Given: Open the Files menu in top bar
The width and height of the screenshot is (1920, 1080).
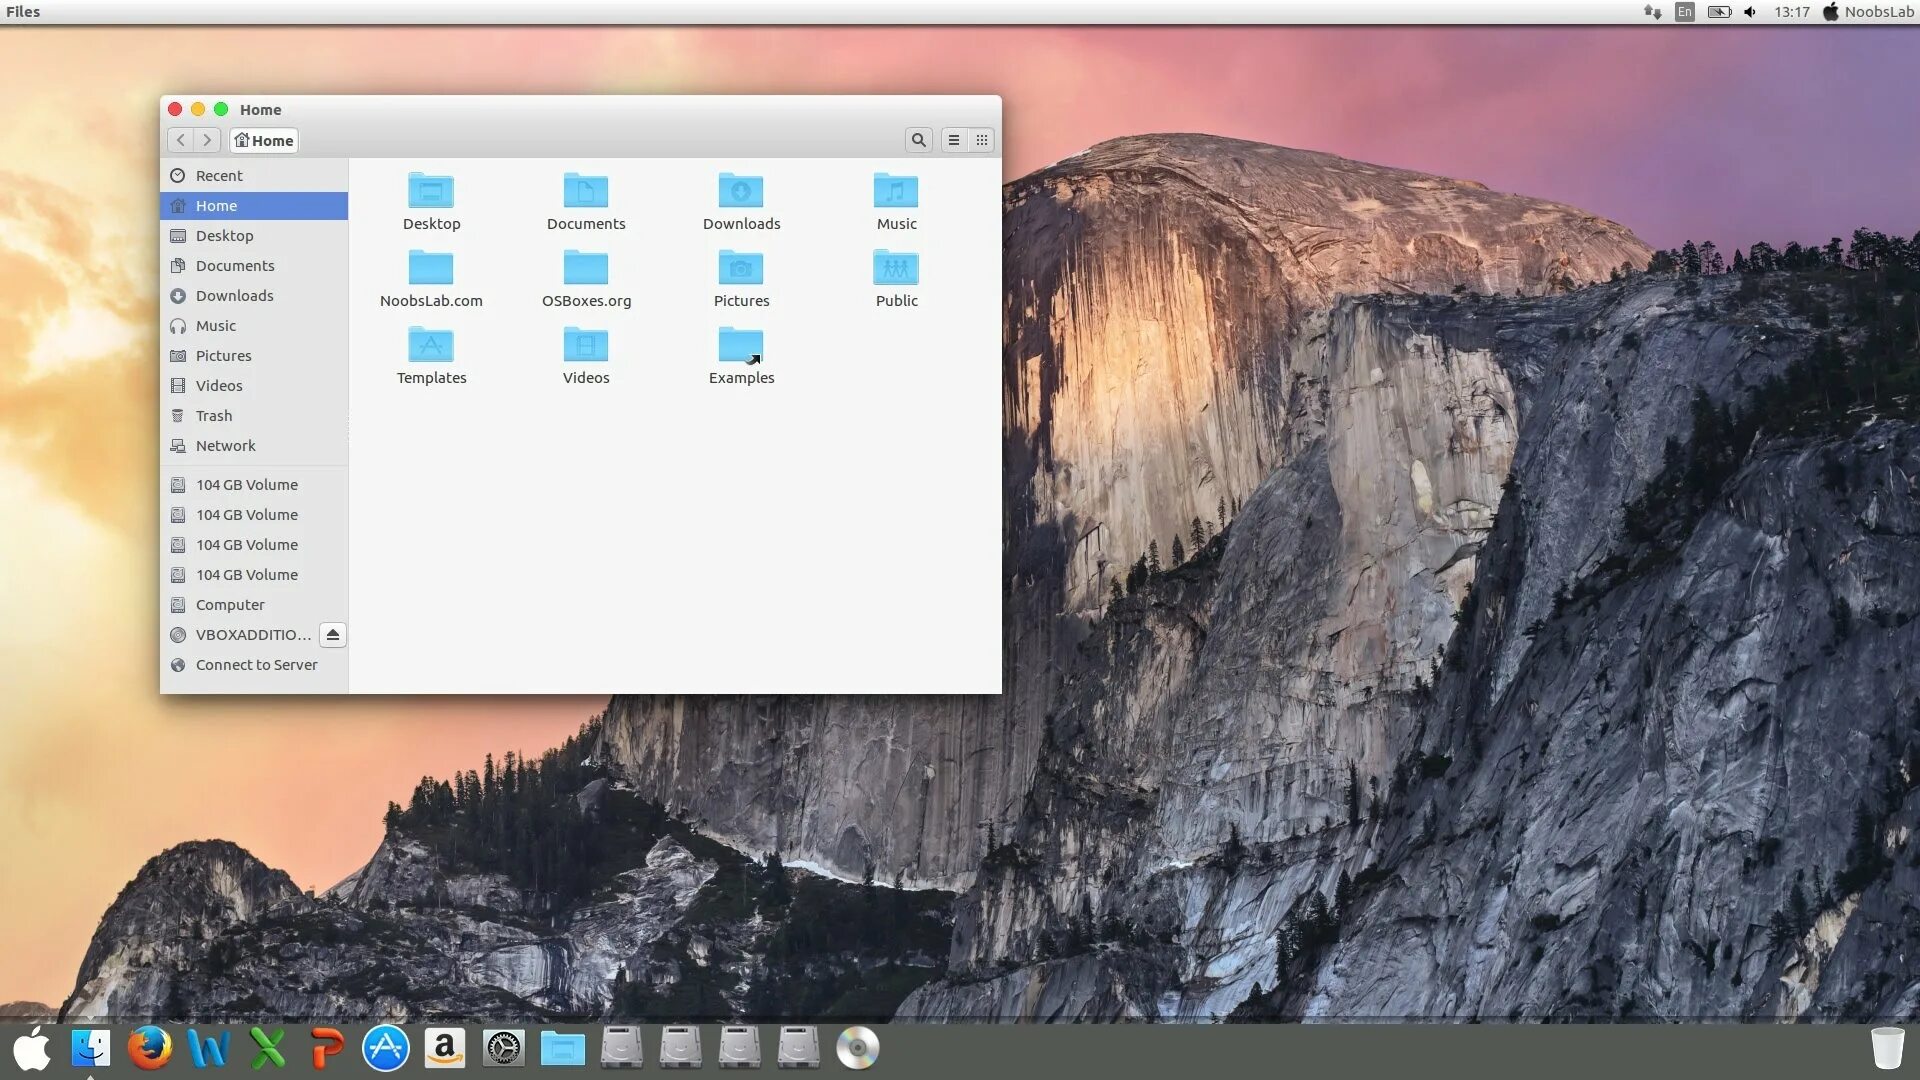Looking at the screenshot, I should click(x=23, y=12).
